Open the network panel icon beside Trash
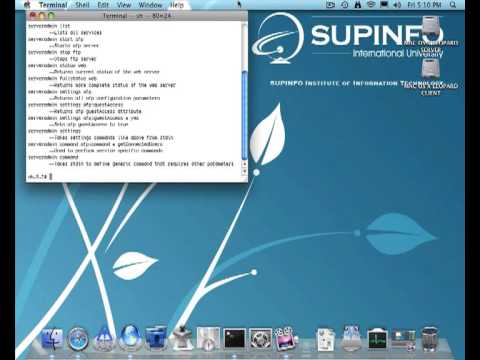The width and height of the screenshot is (480, 360). tap(403, 340)
